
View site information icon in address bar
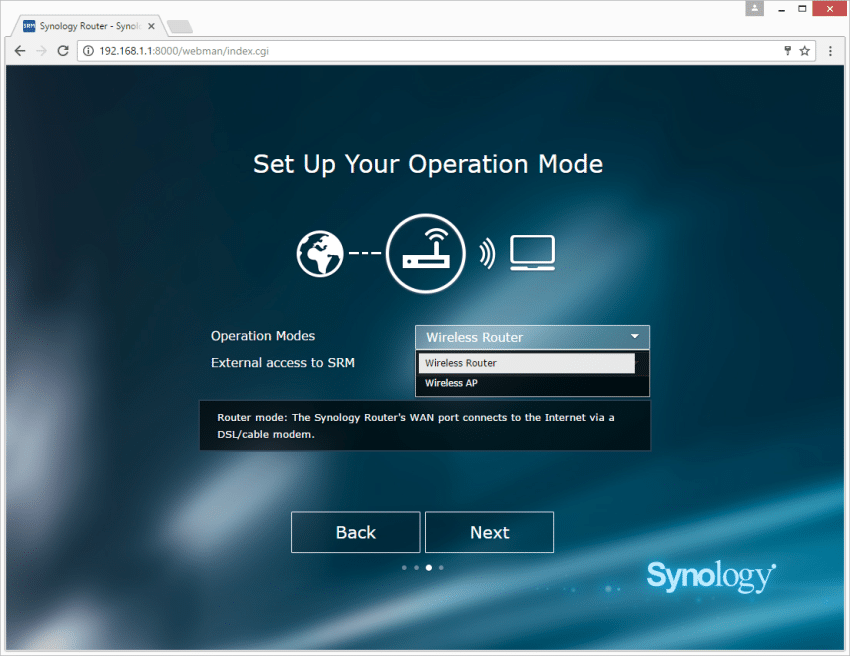[x=88, y=51]
